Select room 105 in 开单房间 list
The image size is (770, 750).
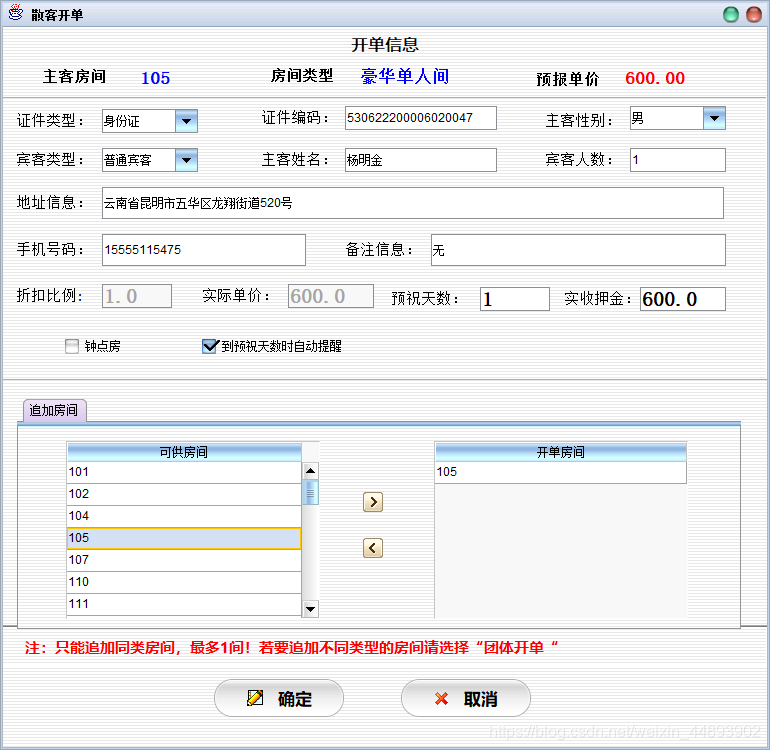coord(560,472)
